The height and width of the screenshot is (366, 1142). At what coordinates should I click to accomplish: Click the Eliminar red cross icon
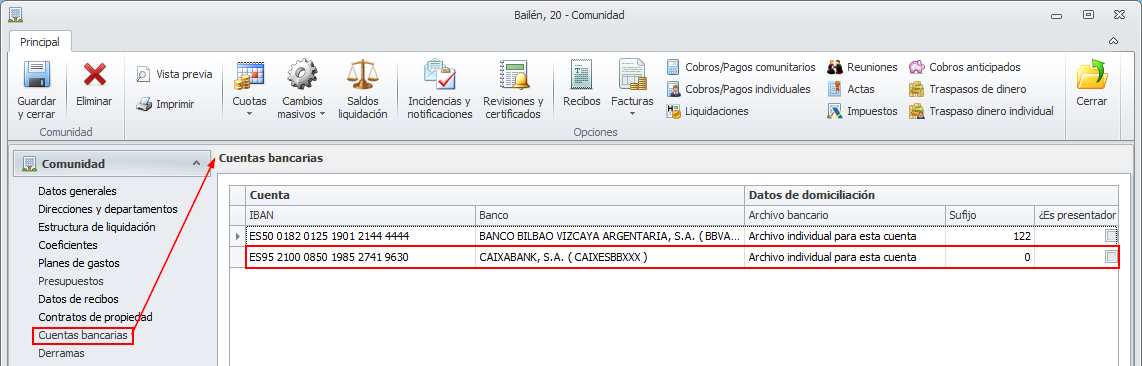(94, 75)
